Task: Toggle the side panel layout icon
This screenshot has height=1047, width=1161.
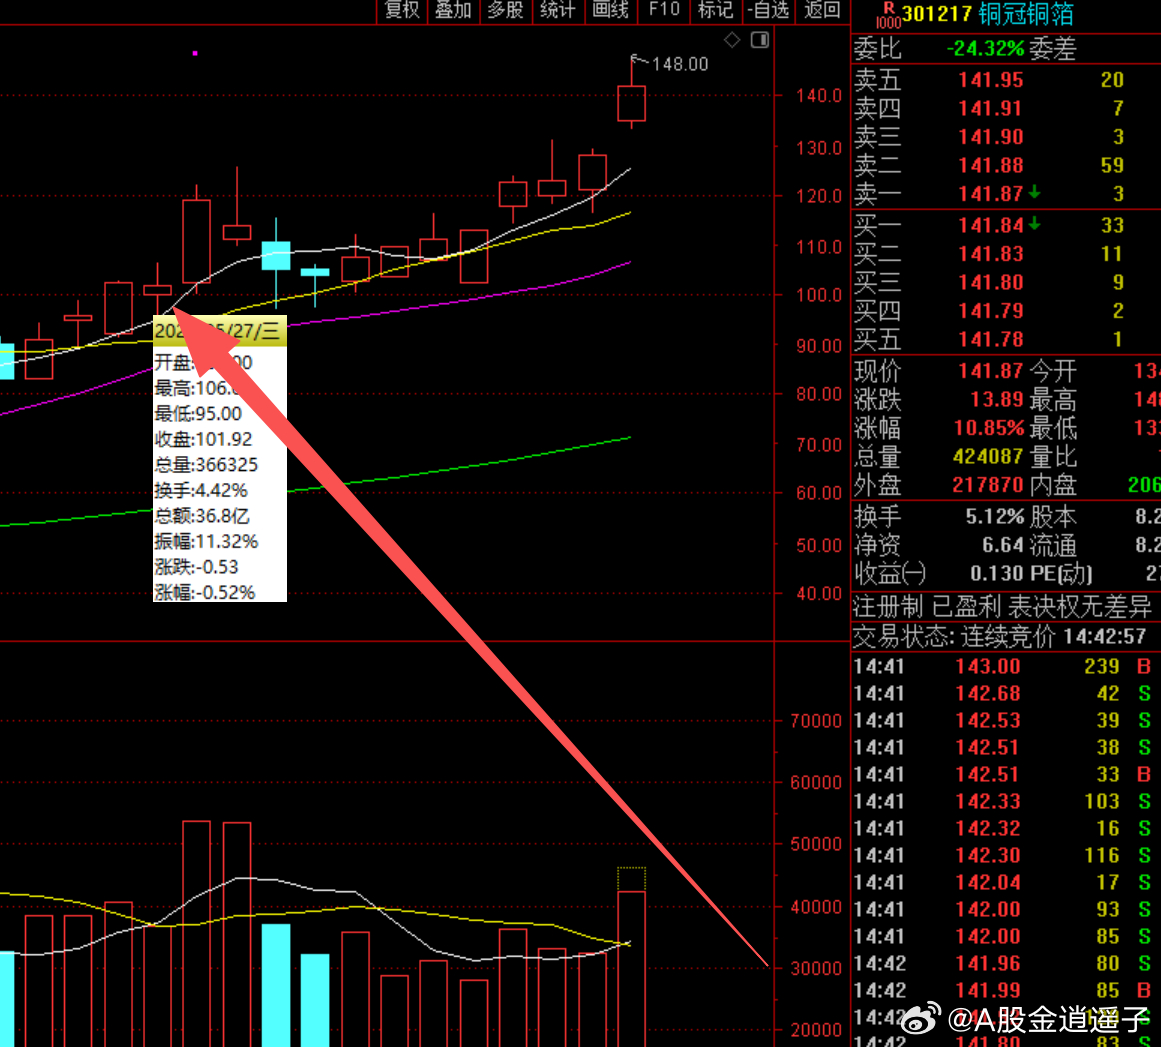Action: (x=760, y=40)
